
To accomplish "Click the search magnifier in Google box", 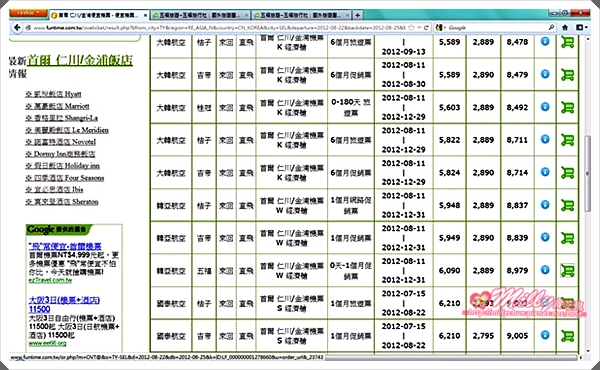I will (x=551, y=28).
